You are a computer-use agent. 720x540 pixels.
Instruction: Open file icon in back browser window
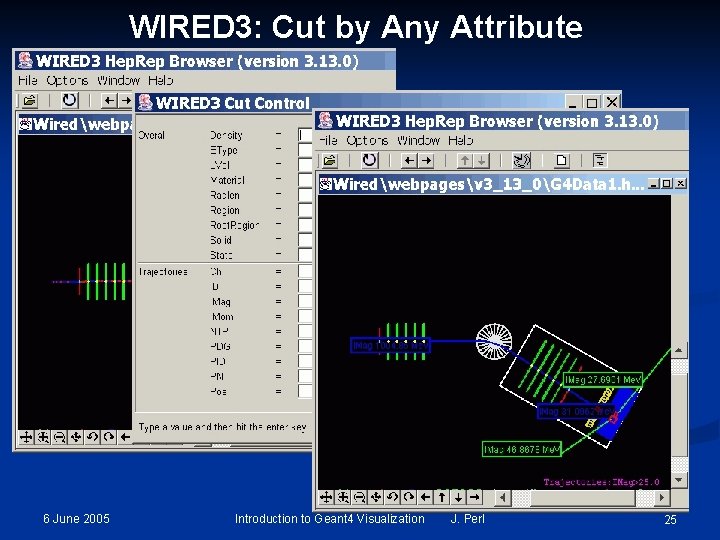(29, 100)
